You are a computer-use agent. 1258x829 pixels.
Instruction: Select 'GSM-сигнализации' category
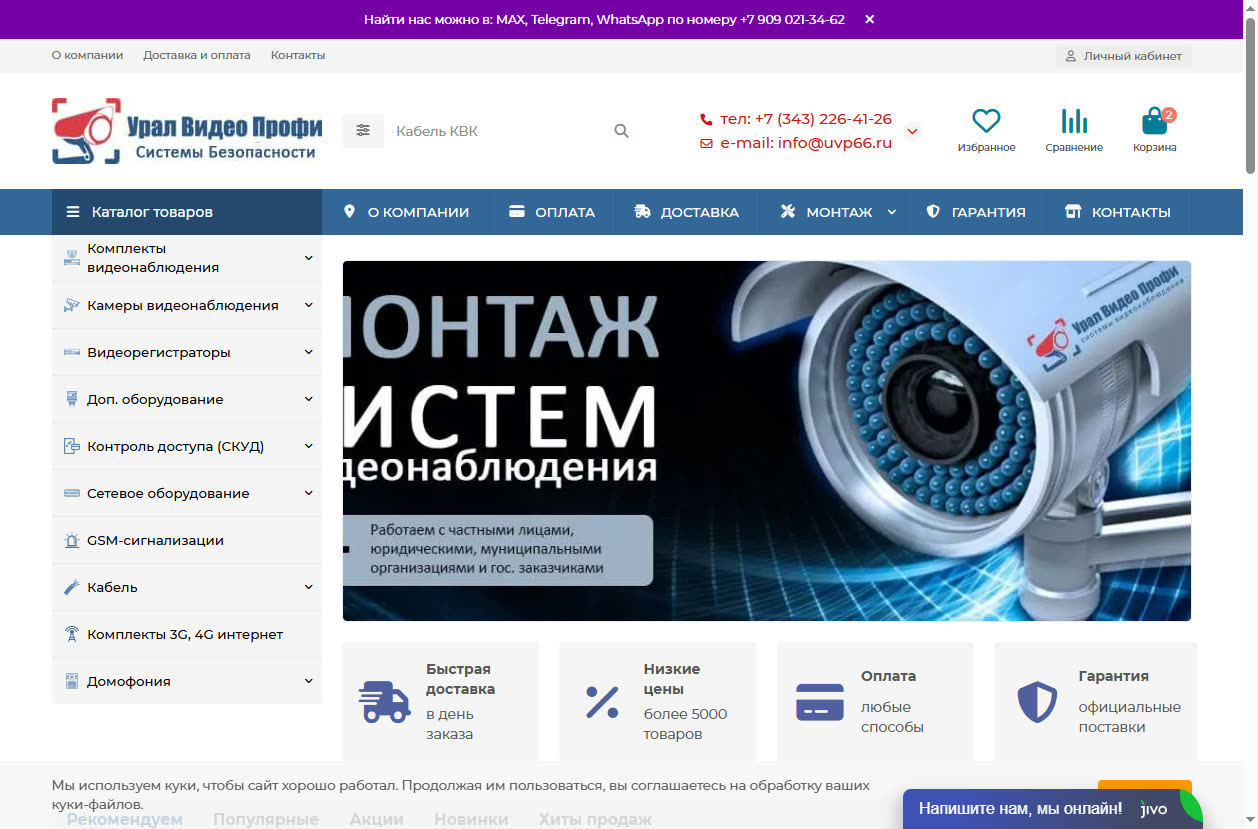point(155,540)
